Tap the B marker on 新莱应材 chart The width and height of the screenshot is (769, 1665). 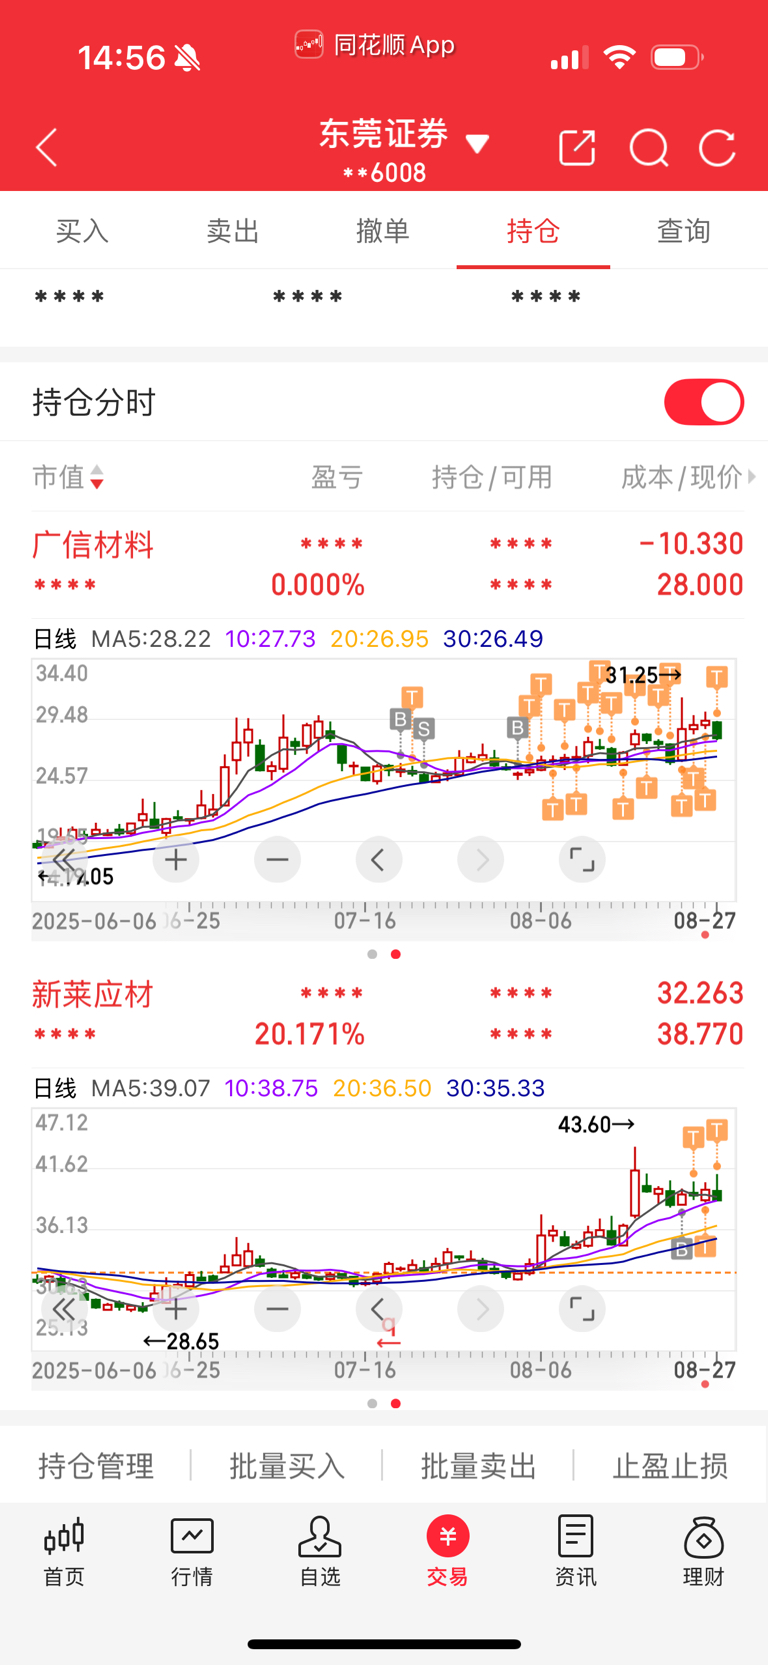(682, 1249)
